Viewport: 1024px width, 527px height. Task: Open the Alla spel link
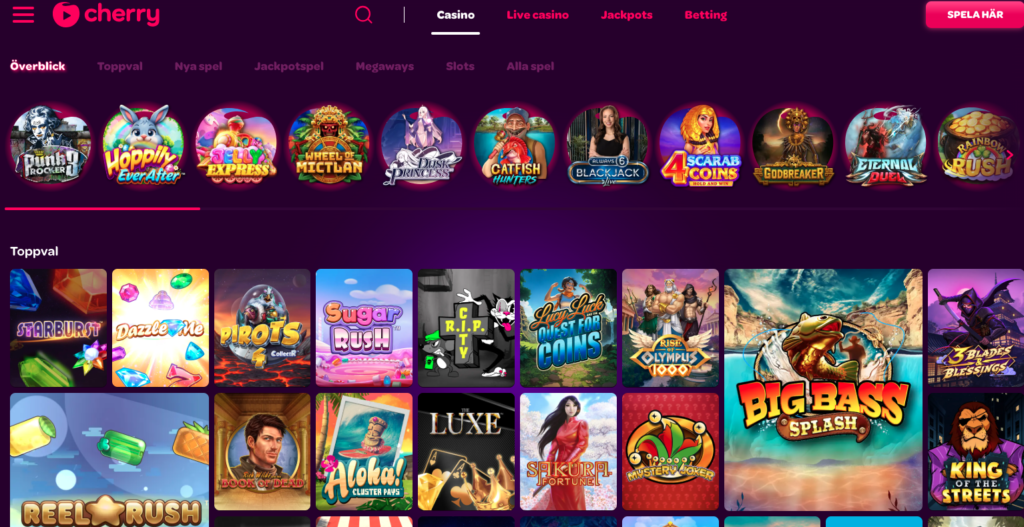point(530,66)
